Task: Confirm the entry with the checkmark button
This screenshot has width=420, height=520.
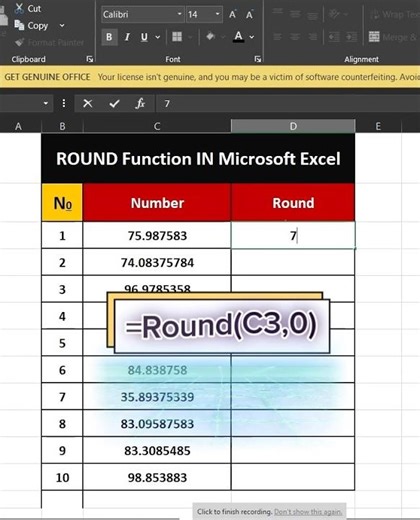Action: 114,104
